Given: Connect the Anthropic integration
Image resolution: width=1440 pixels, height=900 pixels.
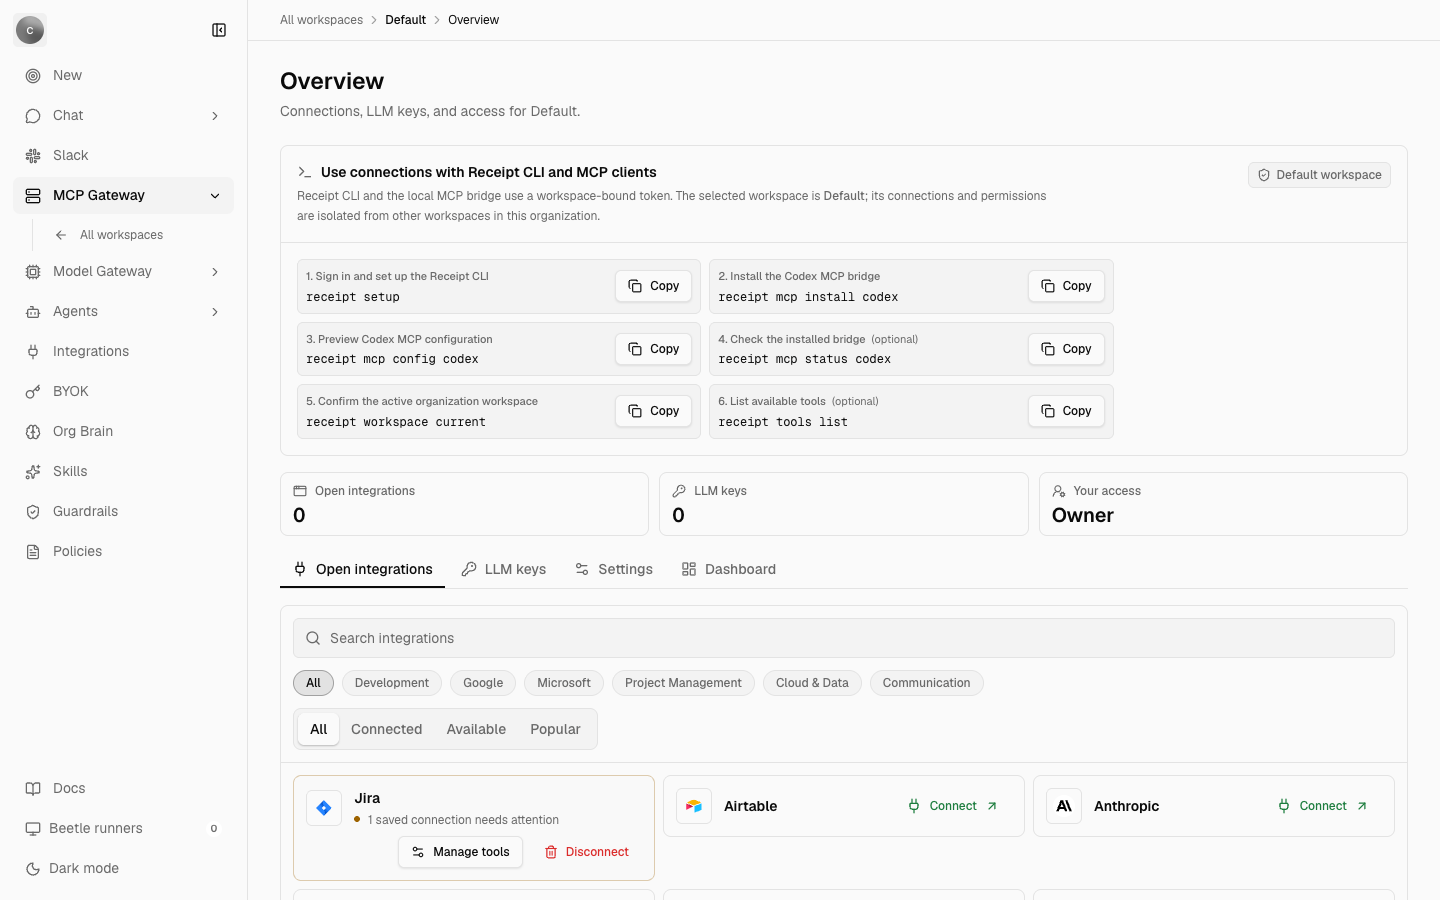Looking at the screenshot, I should pyautogui.click(x=1323, y=806).
